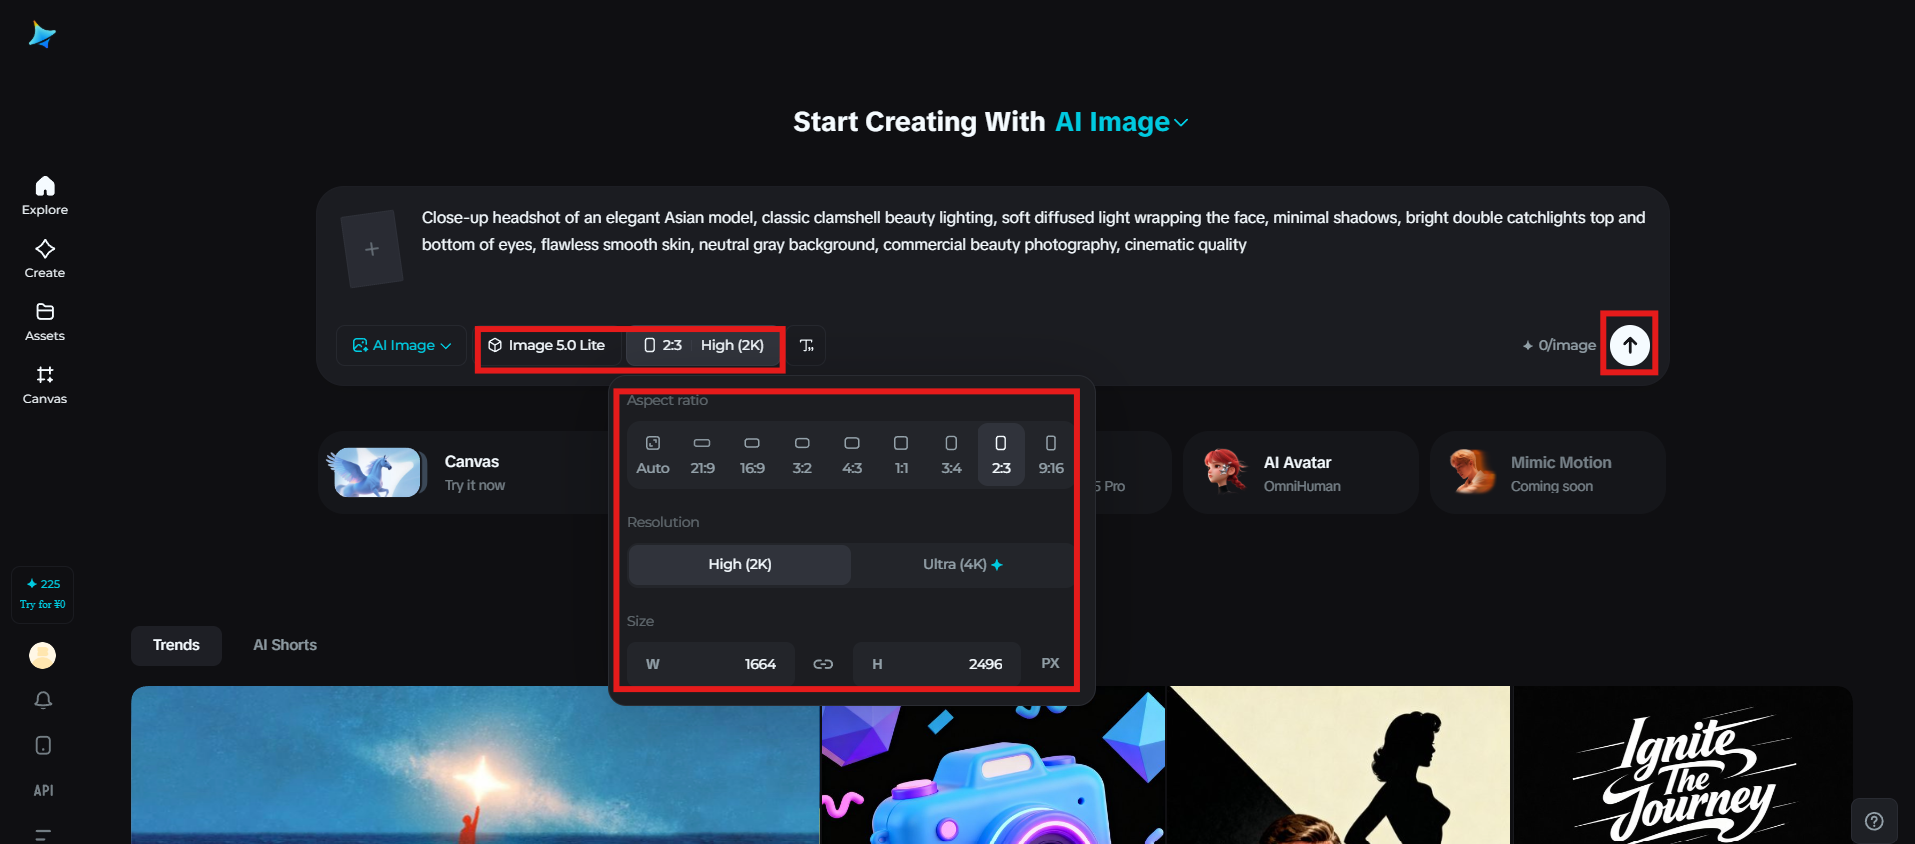
Task: Click the width input showing 1664
Action: (x=711, y=664)
